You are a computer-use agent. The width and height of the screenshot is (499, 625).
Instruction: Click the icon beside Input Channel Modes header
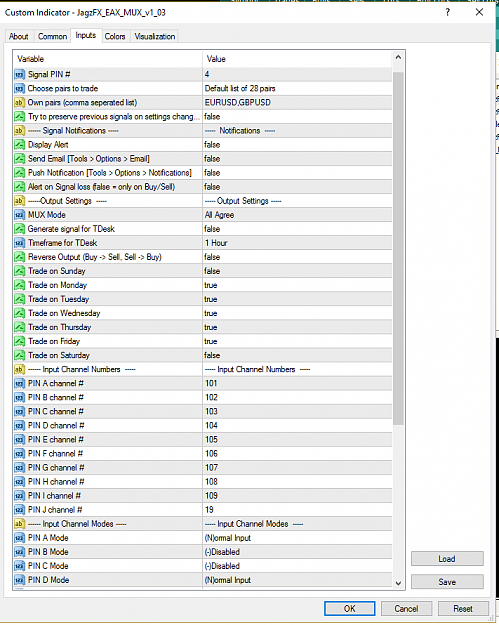tap(20, 524)
